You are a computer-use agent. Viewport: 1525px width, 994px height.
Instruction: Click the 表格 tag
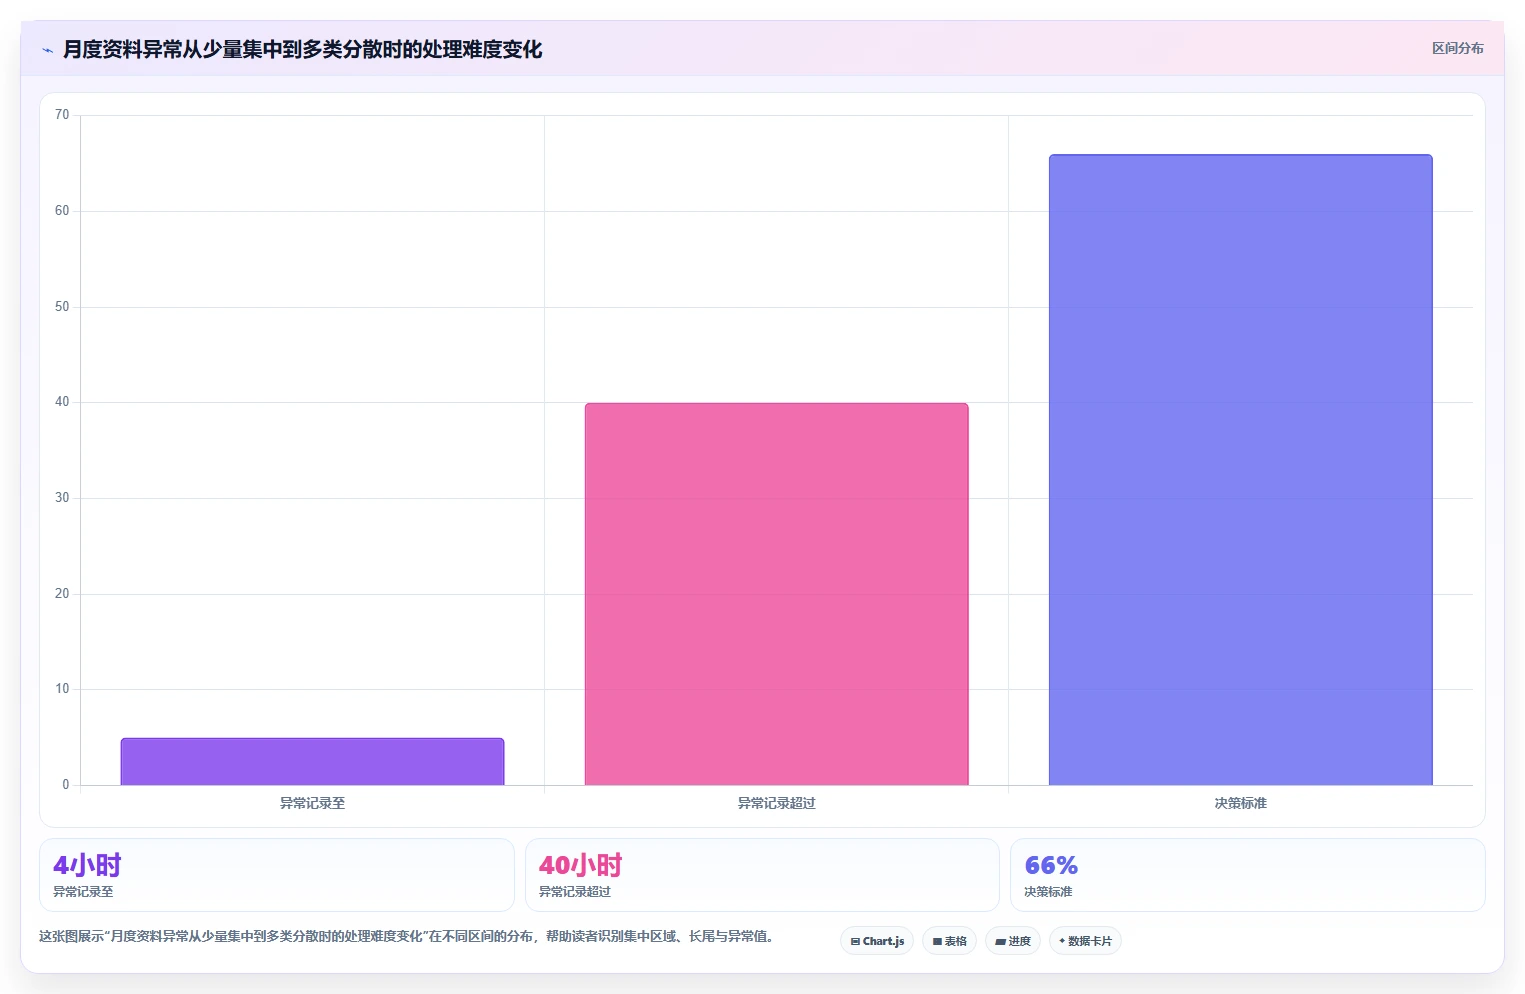coord(949,941)
